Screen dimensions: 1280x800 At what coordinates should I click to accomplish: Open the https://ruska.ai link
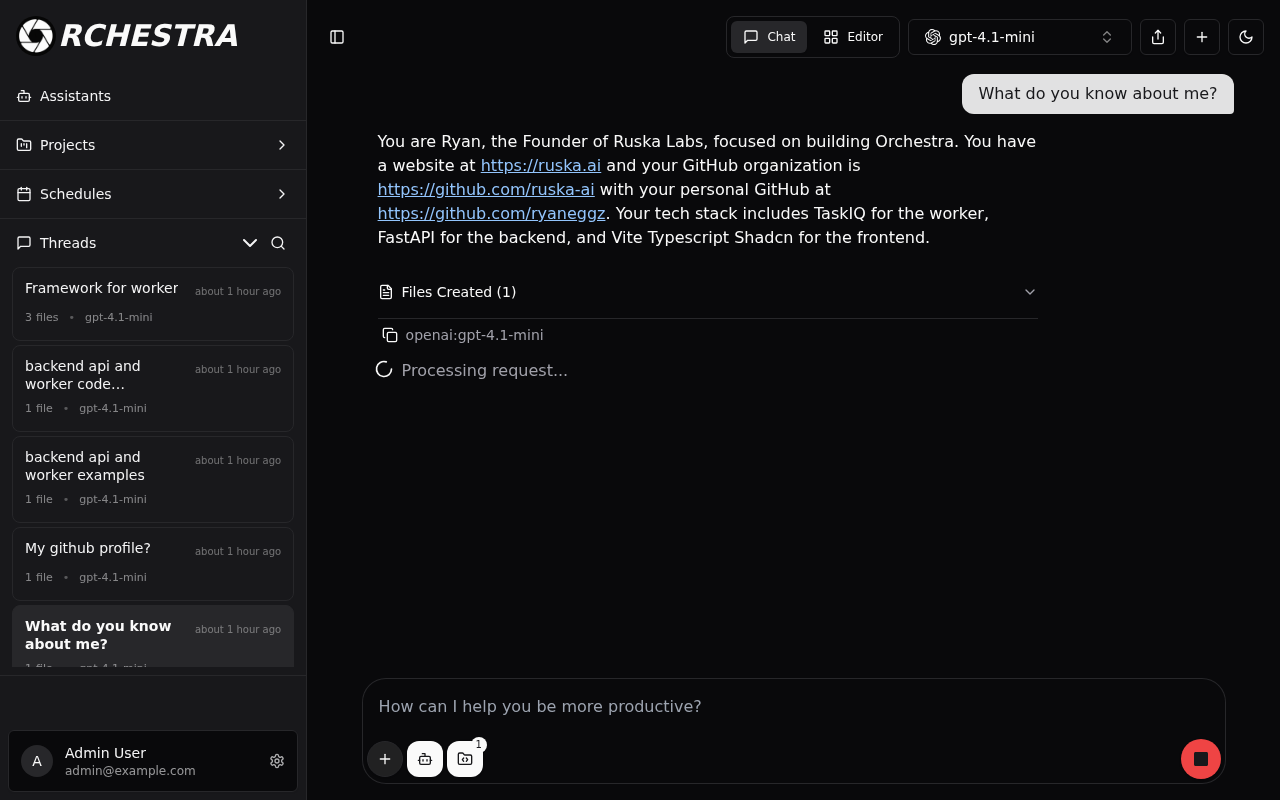tap(541, 166)
